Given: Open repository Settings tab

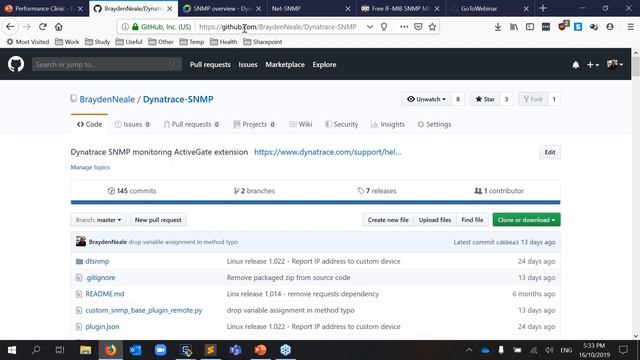Looking at the screenshot, I should coord(434,124).
